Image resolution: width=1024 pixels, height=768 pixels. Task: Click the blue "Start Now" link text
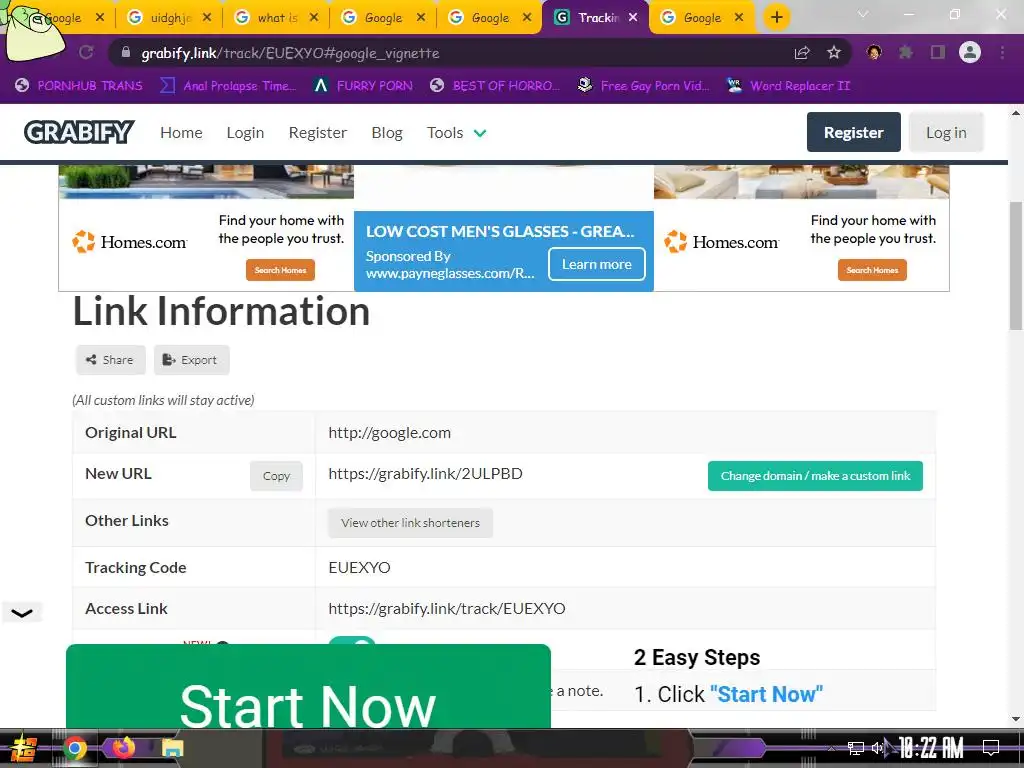(766, 694)
